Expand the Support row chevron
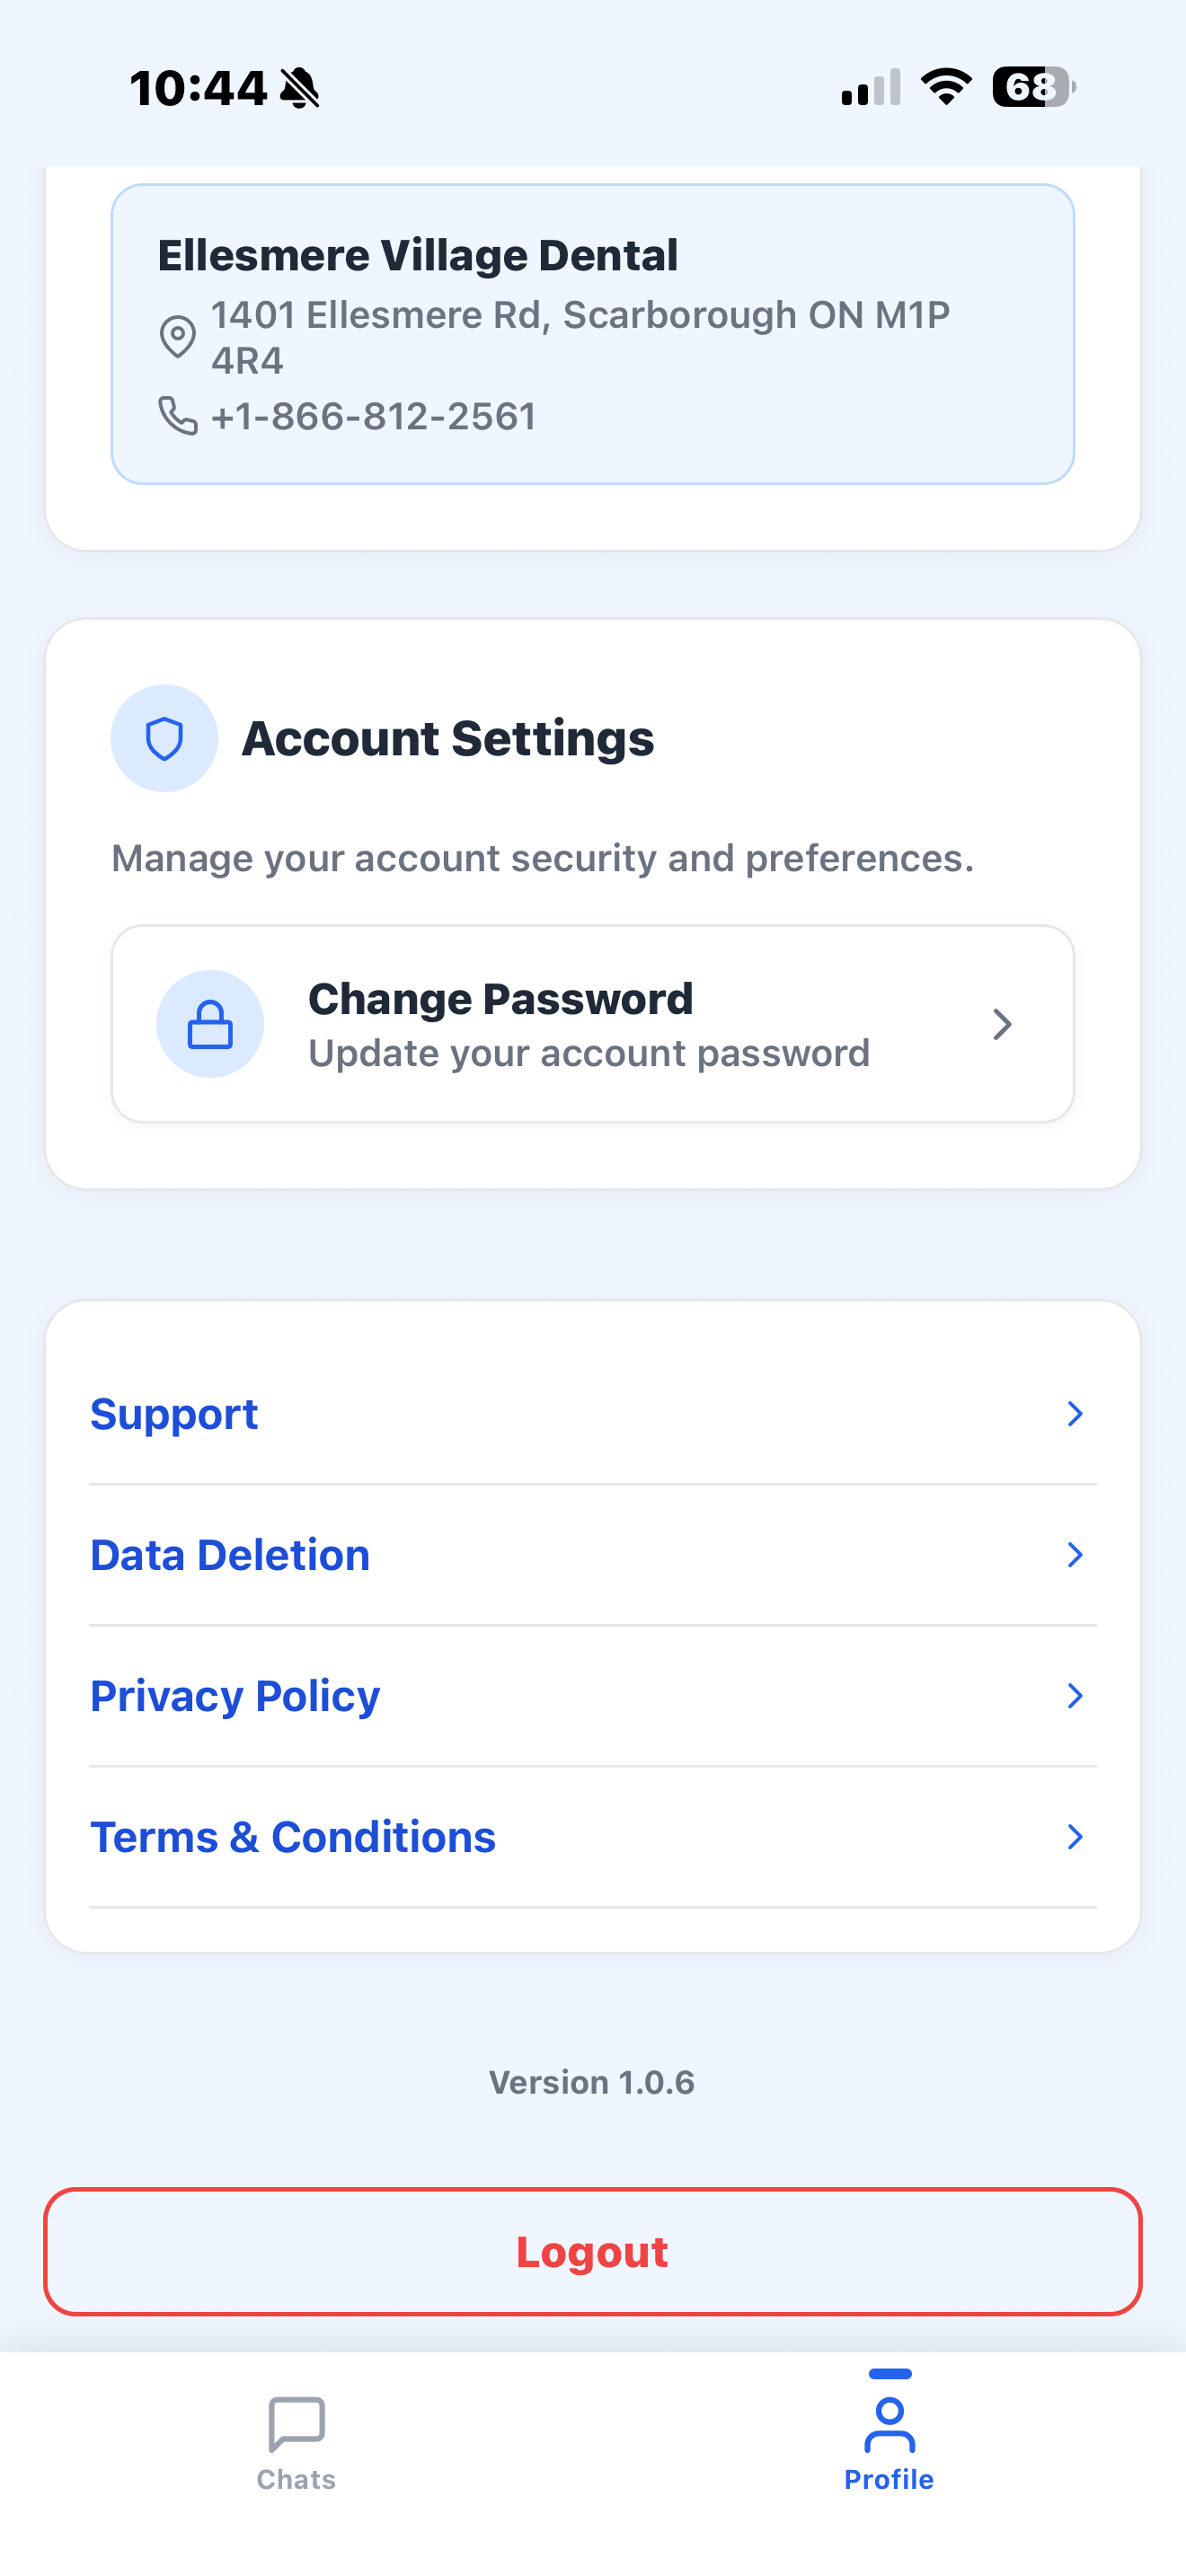Screen dimensions: 1186x2576 point(1075,1414)
